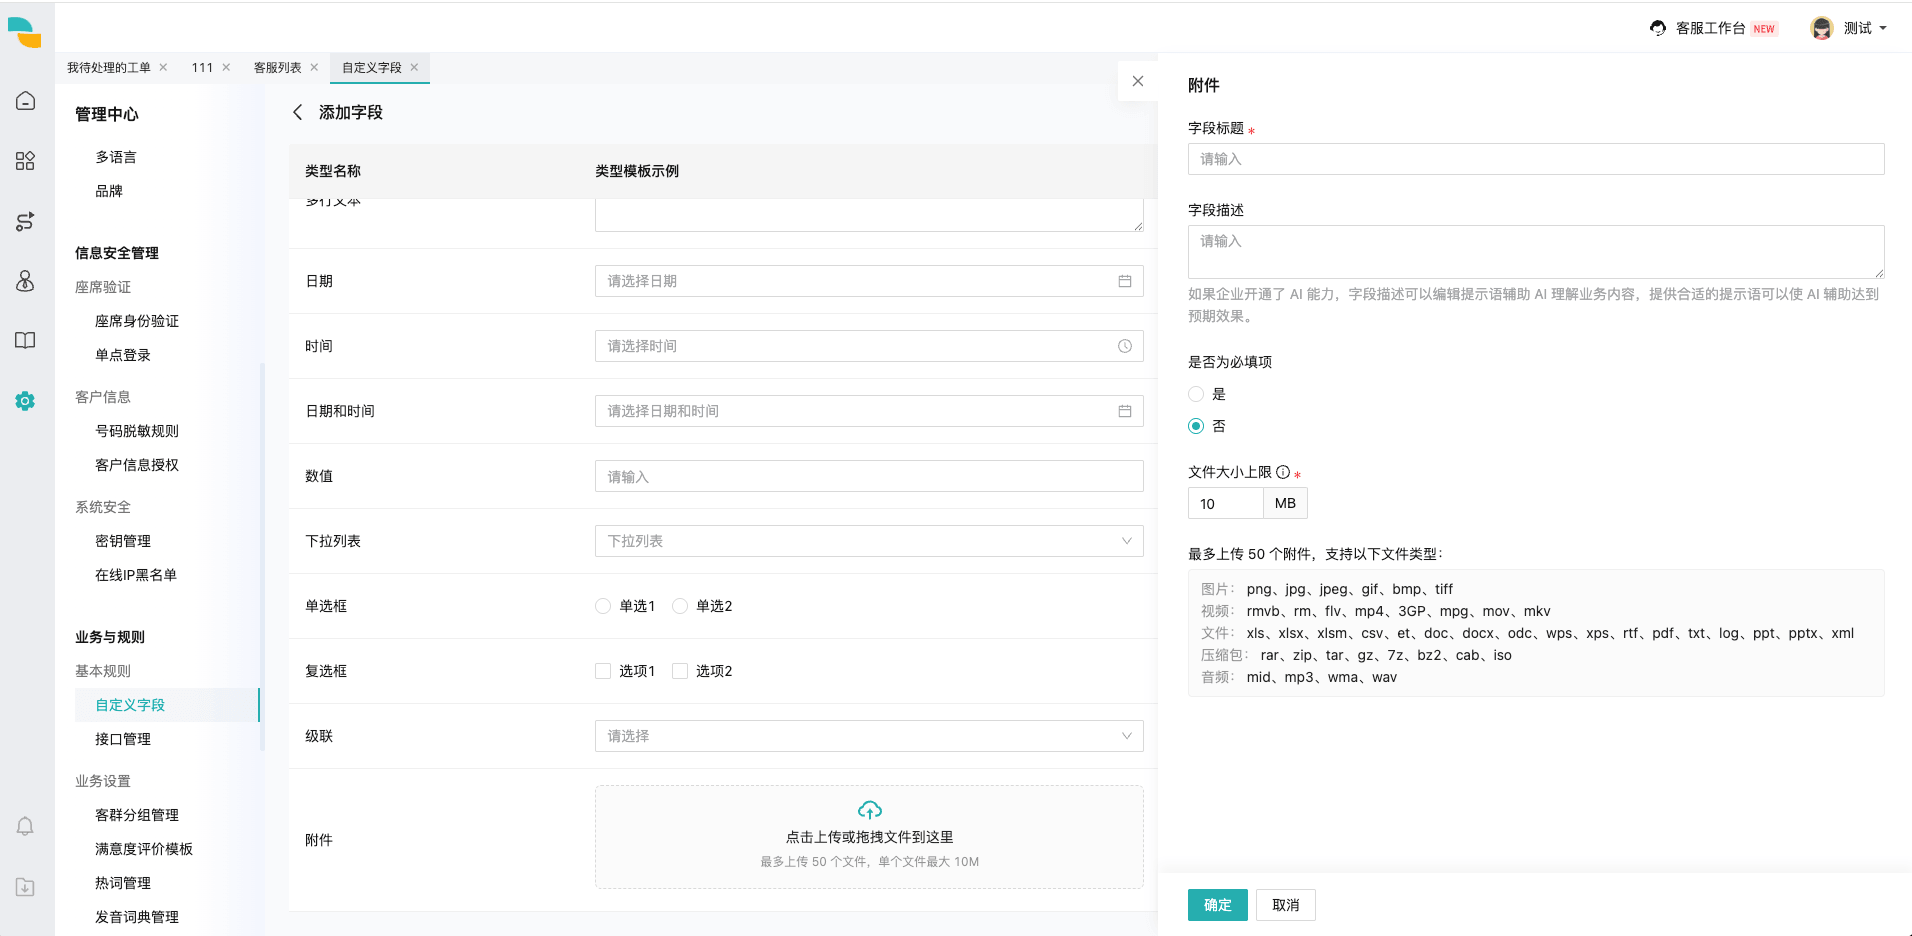Close the 自定义字段 tab
The width and height of the screenshot is (1912, 936).
[414, 67]
